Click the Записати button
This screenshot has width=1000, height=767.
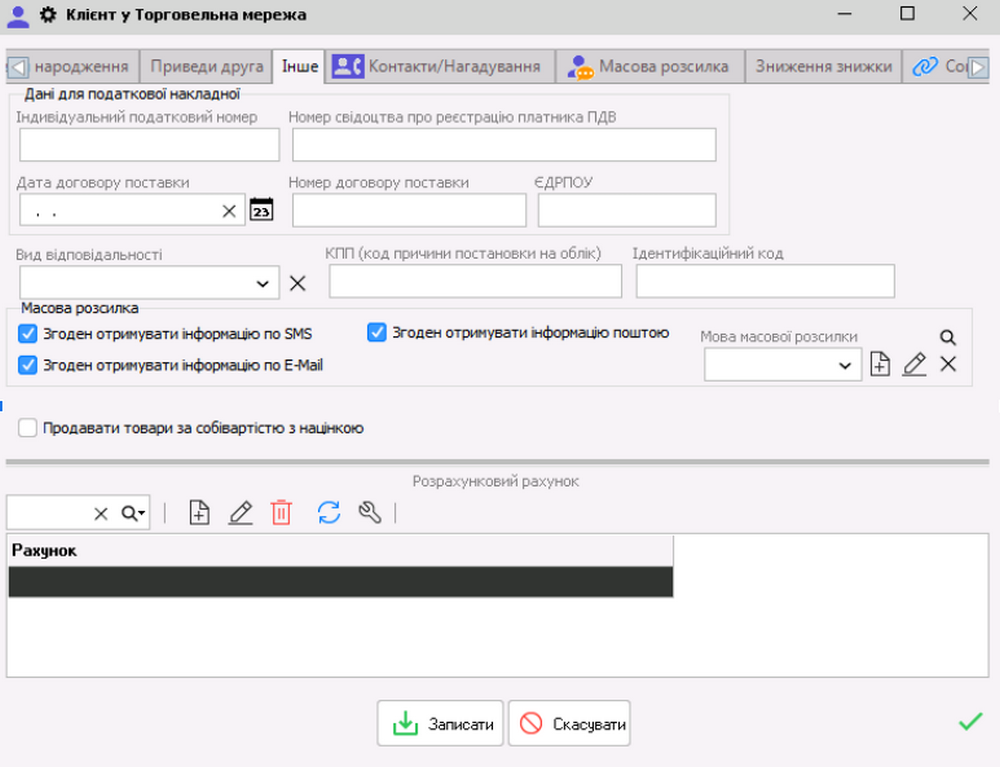tap(441, 724)
